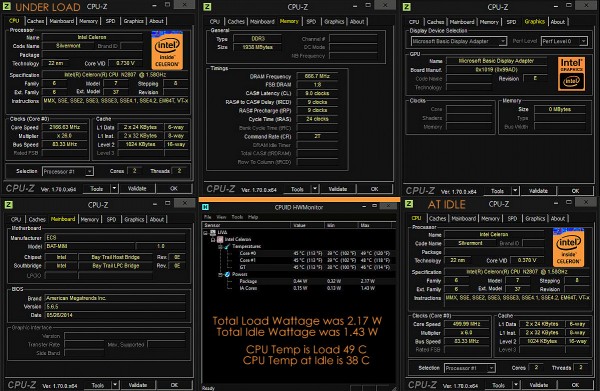
Task: Click the 499.99 MHz Core Speed value
Action: coord(466,324)
